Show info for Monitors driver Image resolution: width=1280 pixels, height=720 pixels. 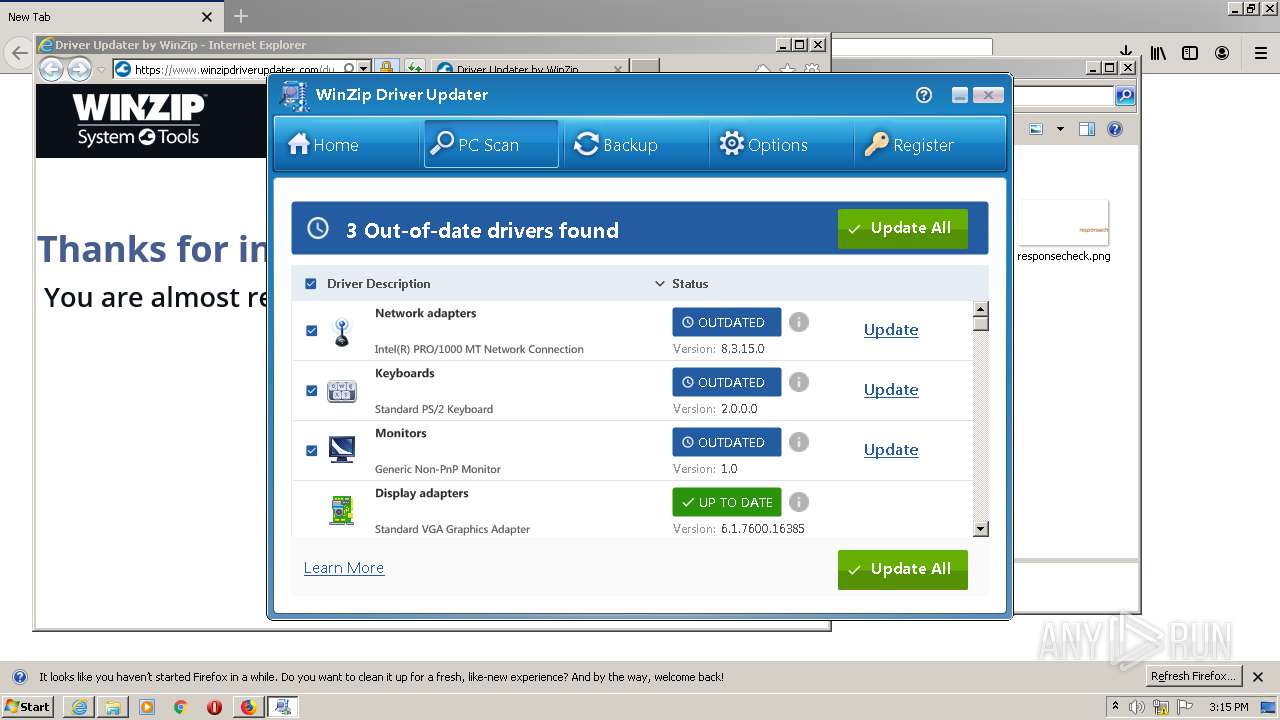[798, 442]
